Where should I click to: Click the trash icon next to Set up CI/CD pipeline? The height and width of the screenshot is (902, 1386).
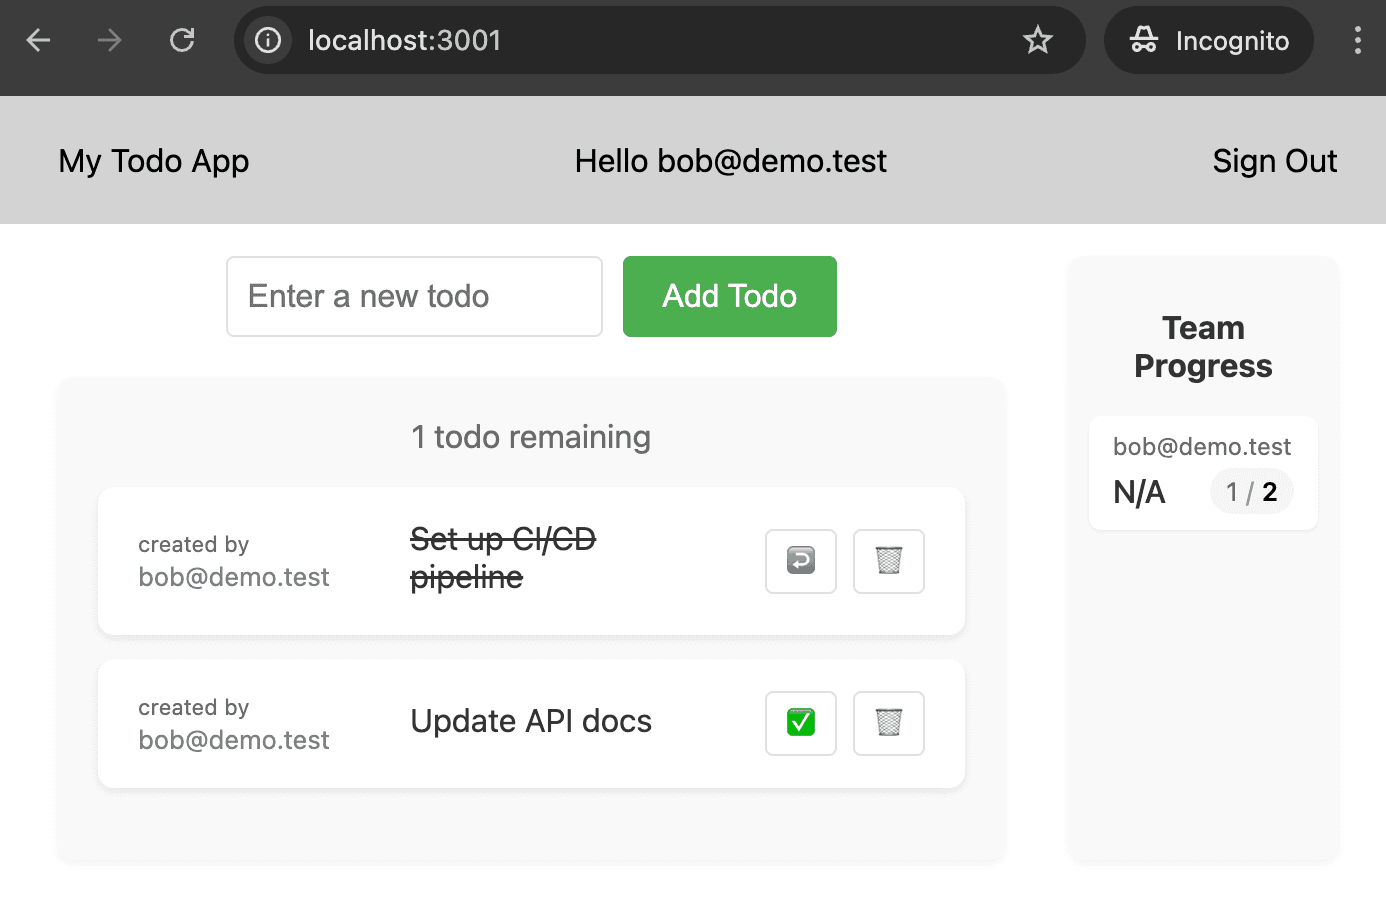(888, 561)
